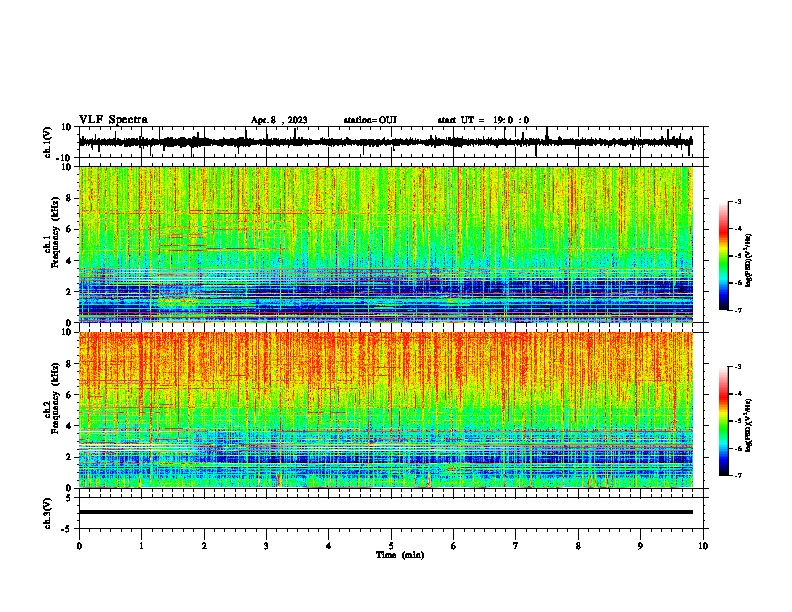The height and width of the screenshot is (612, 792).
Task: Click the time axis tick label "9"
Action: click(640, 546)
